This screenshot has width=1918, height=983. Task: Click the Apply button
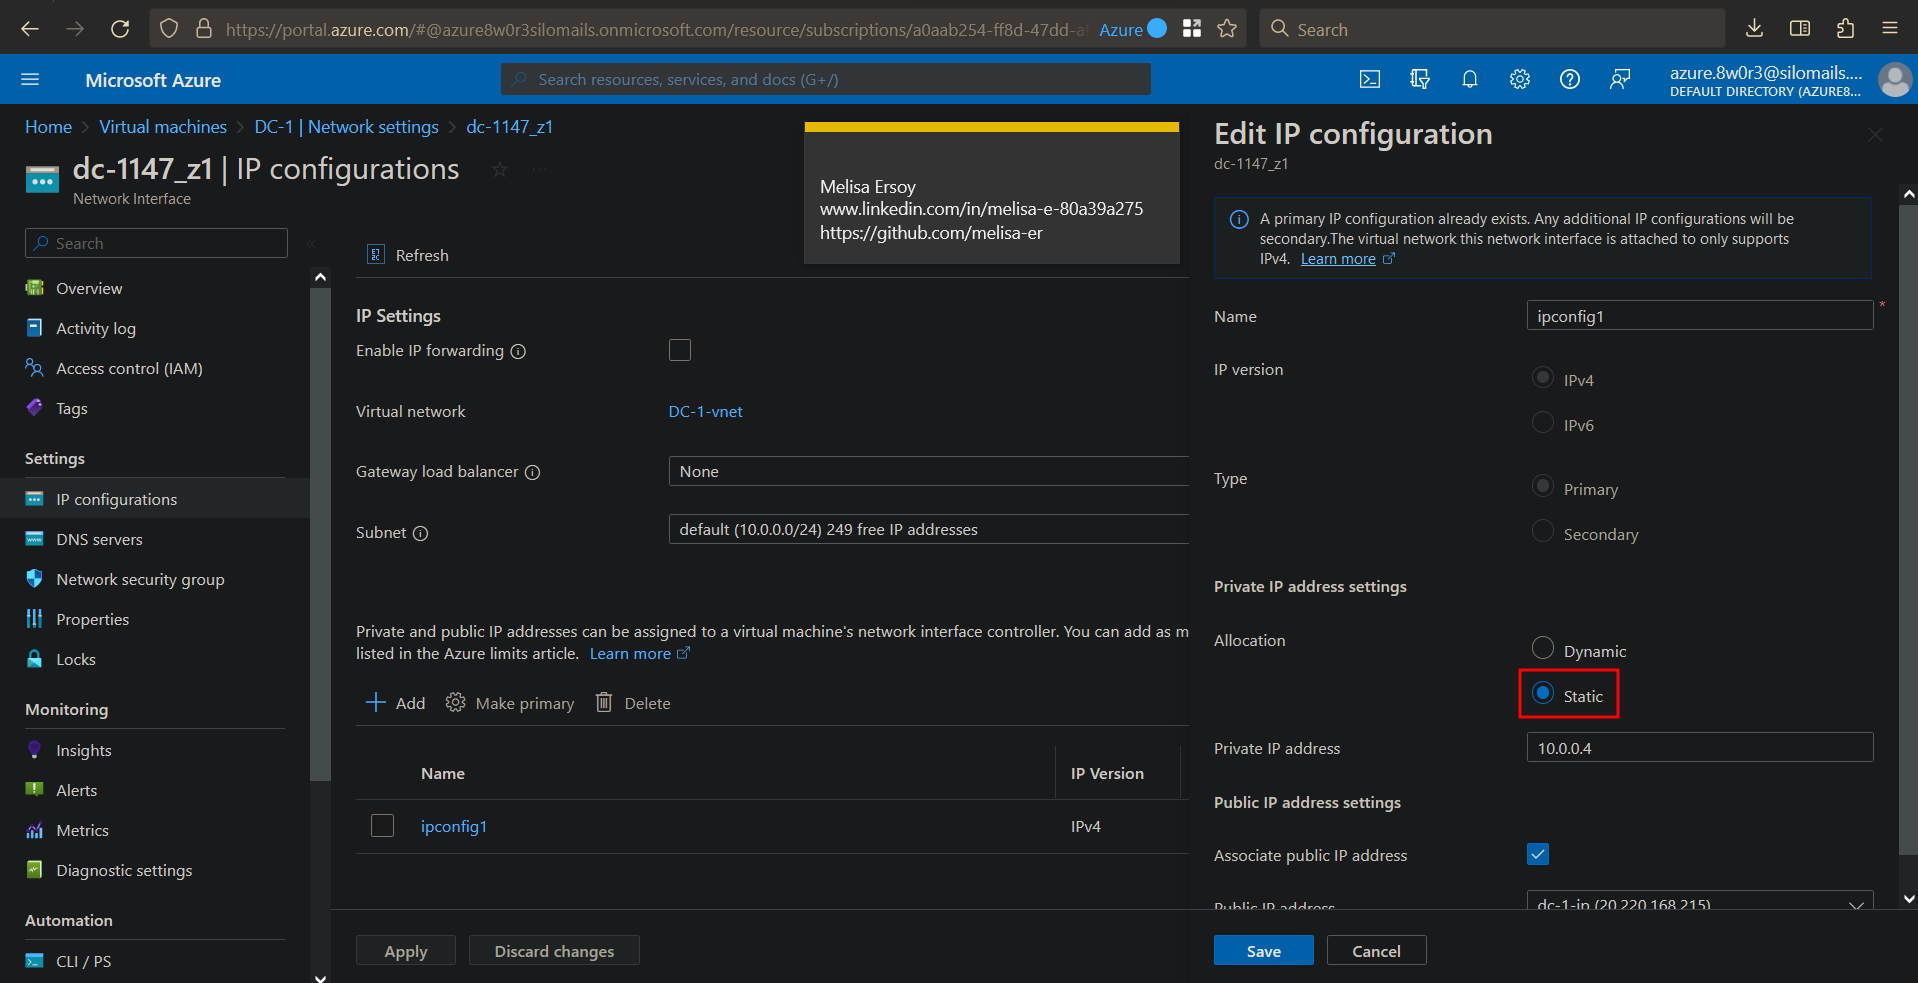(405, 950)
